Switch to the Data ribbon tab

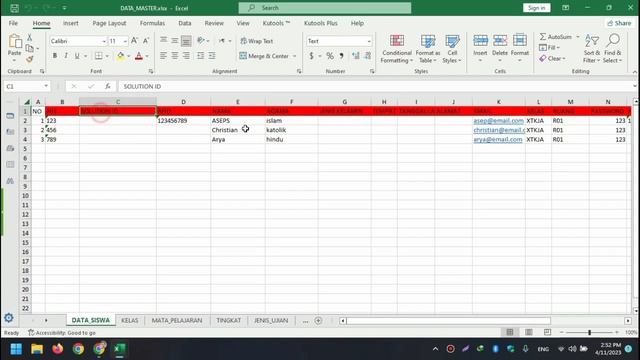click(x=185, y=23)
